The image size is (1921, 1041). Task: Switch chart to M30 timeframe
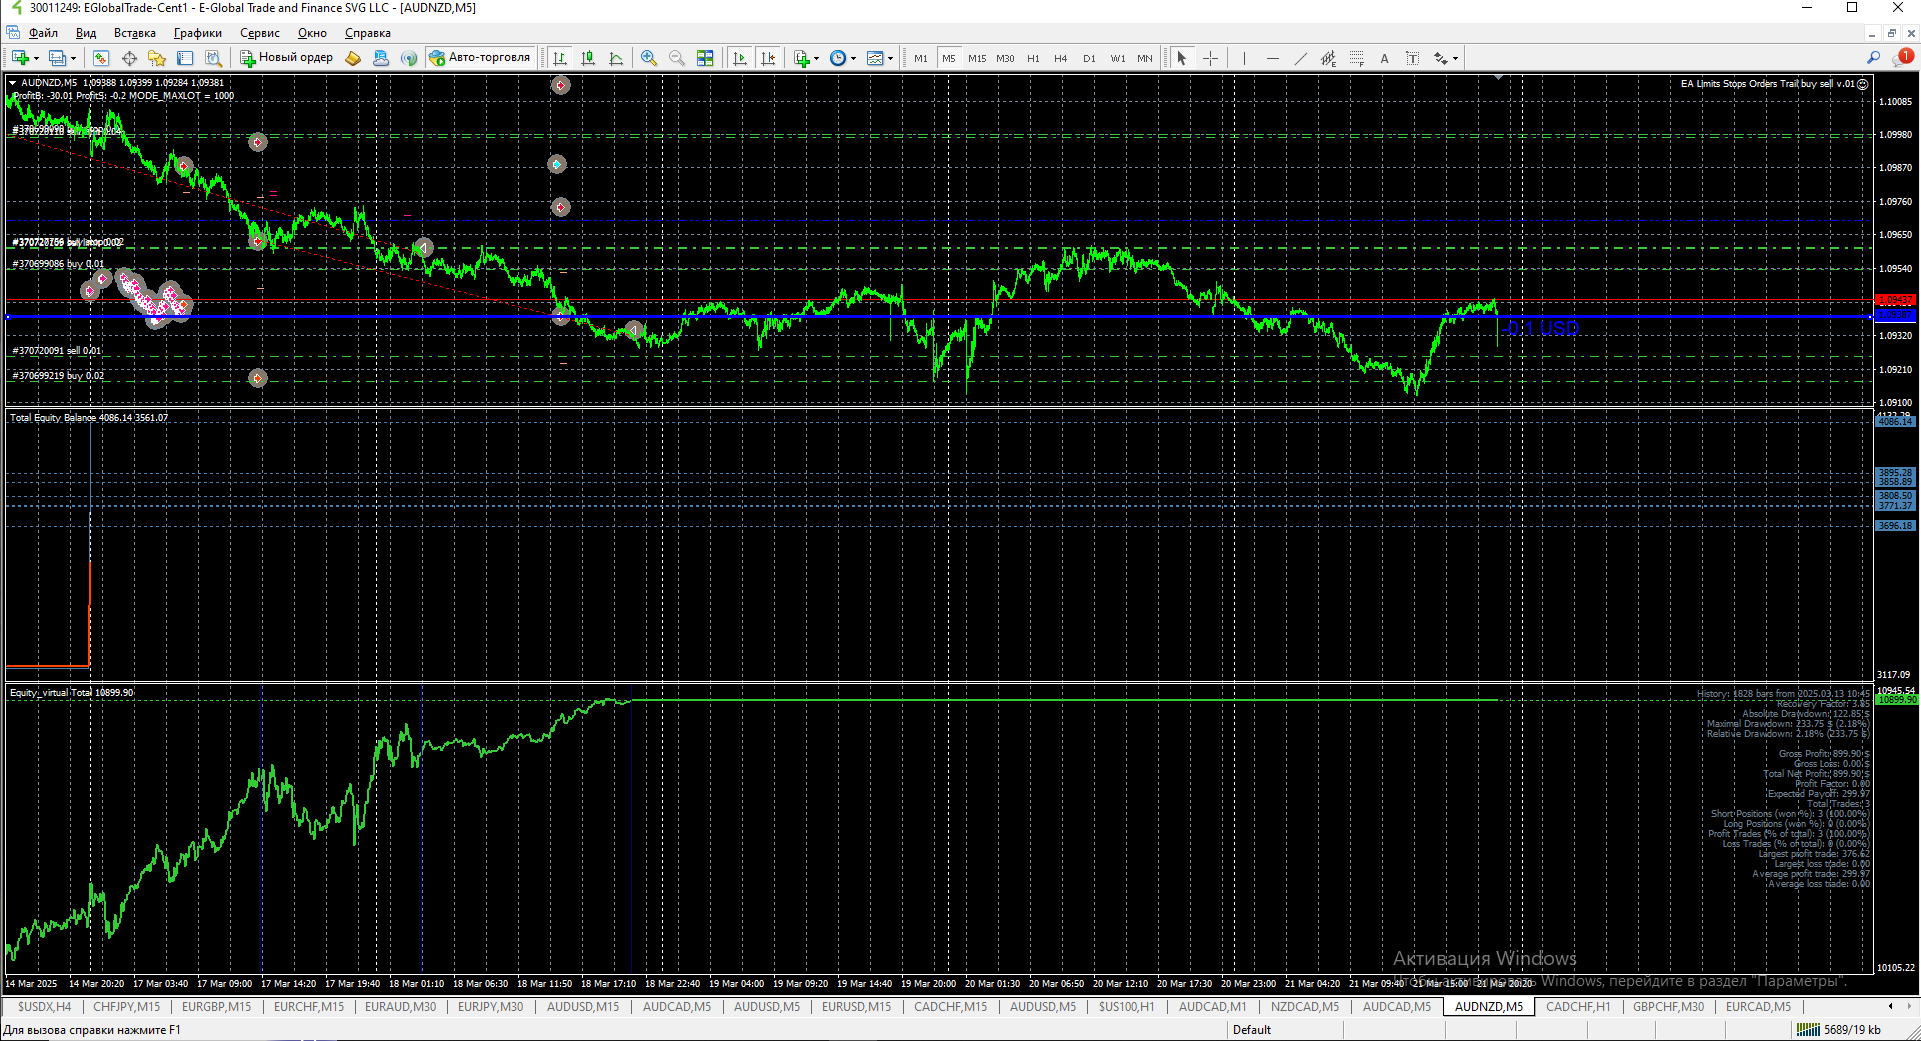pos(1005,58)
